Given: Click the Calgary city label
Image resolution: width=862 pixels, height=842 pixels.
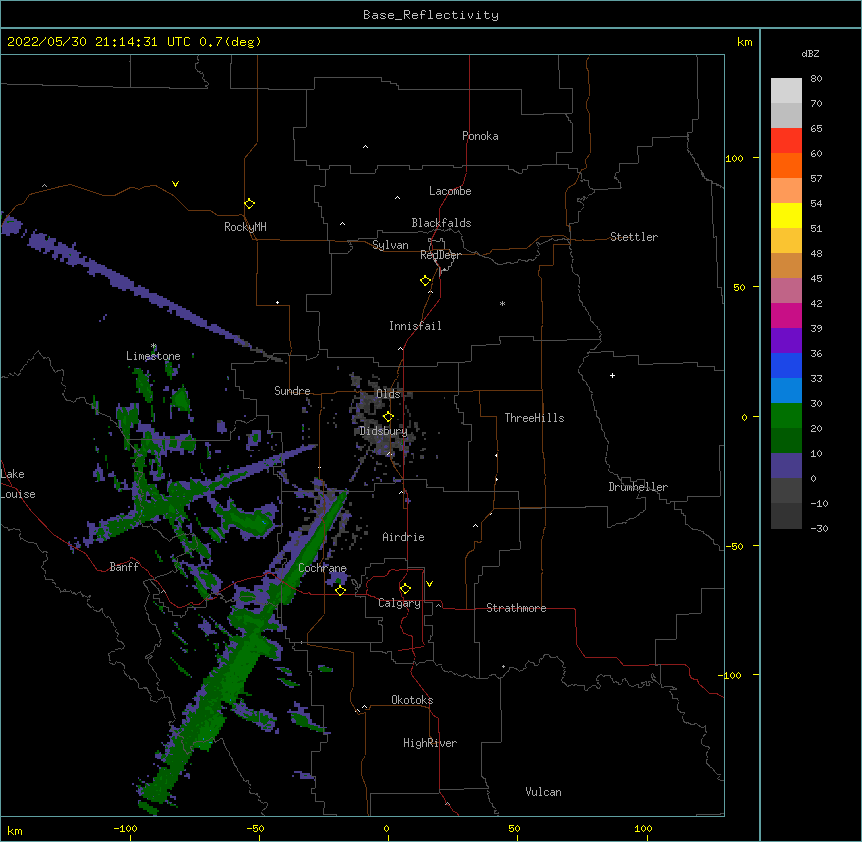Looking at the screenshot, I should click(399, 603).
